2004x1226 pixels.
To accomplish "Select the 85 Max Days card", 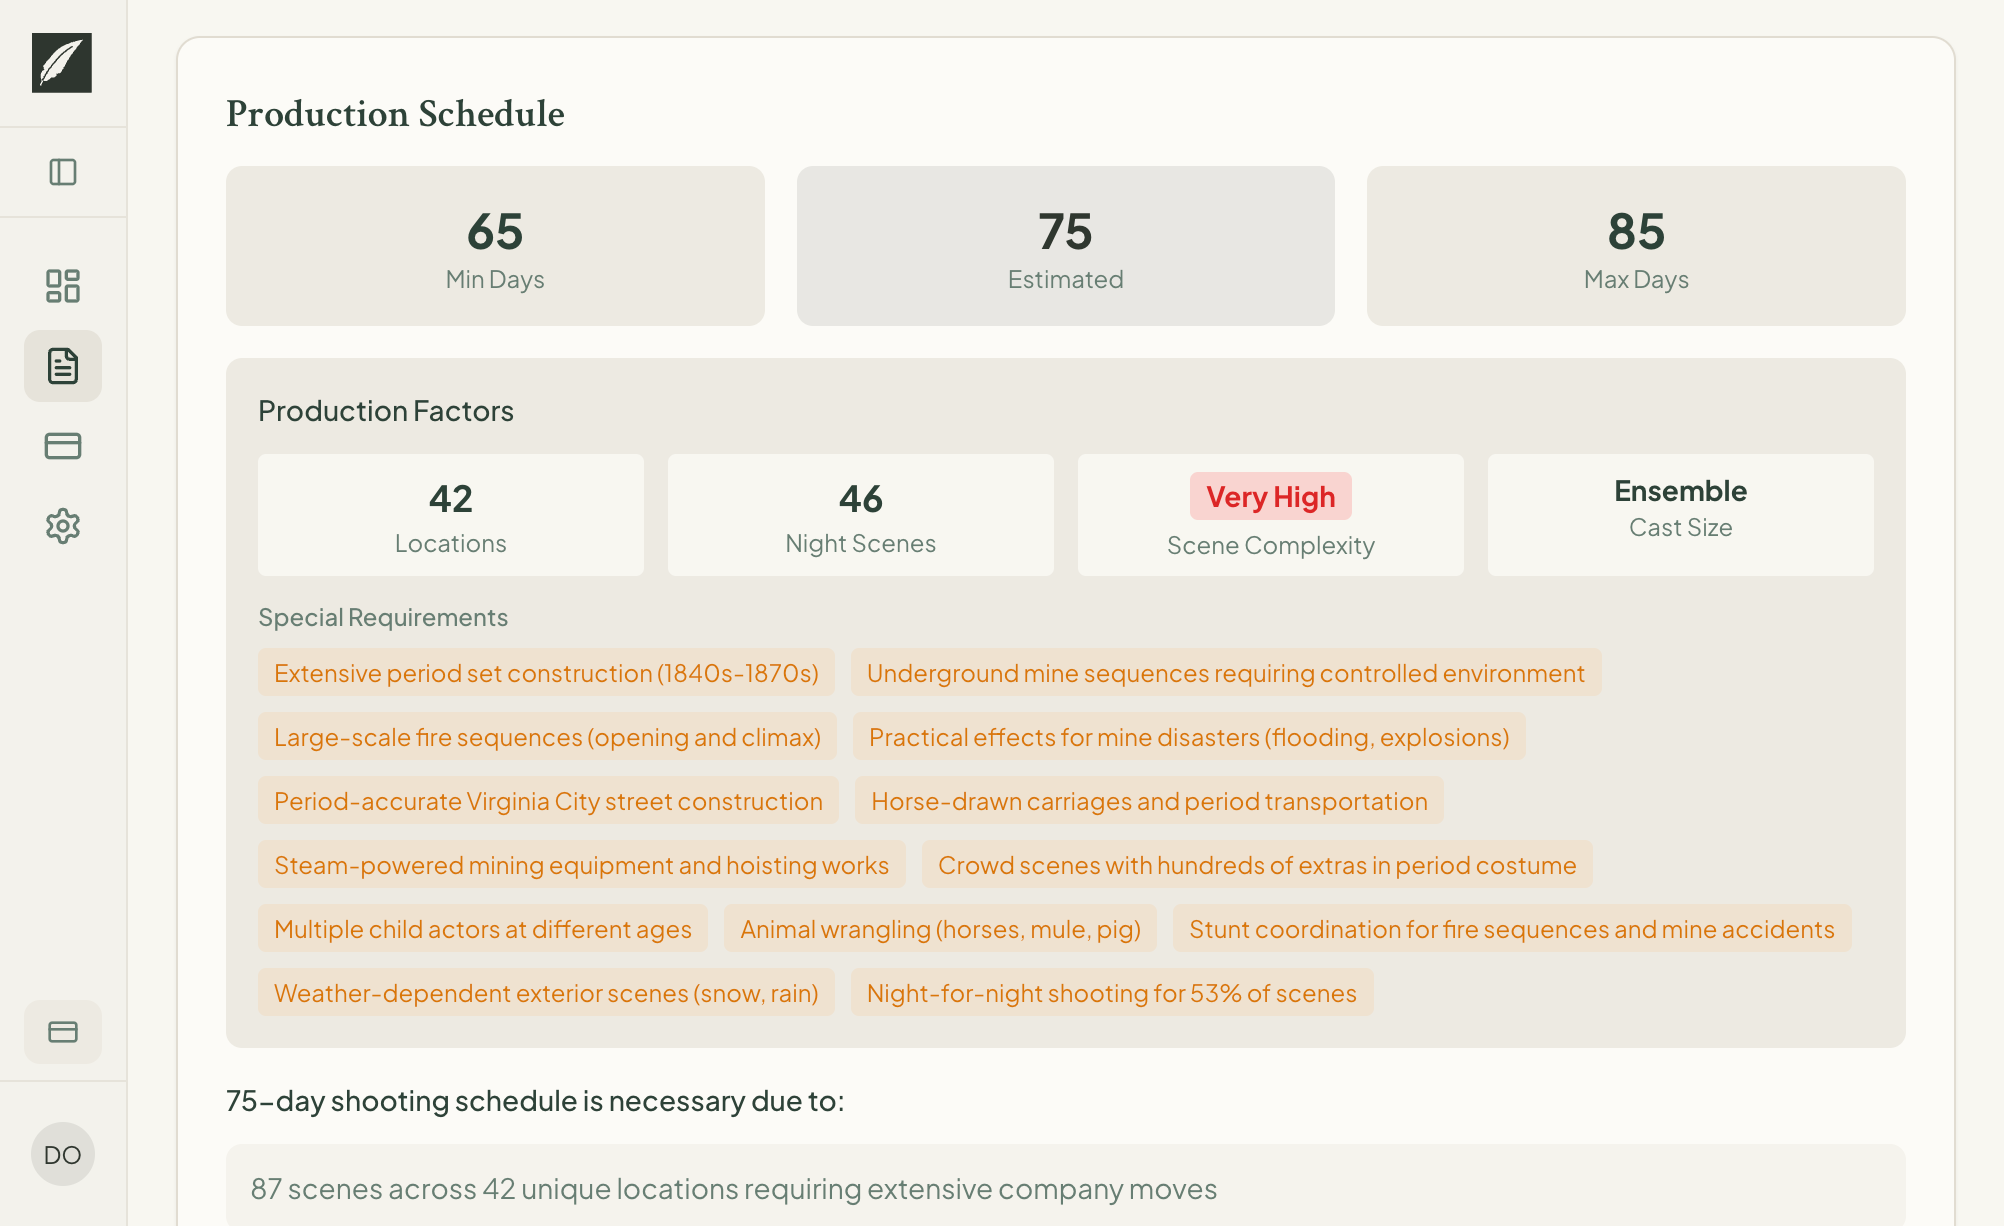I will 1636,246.
